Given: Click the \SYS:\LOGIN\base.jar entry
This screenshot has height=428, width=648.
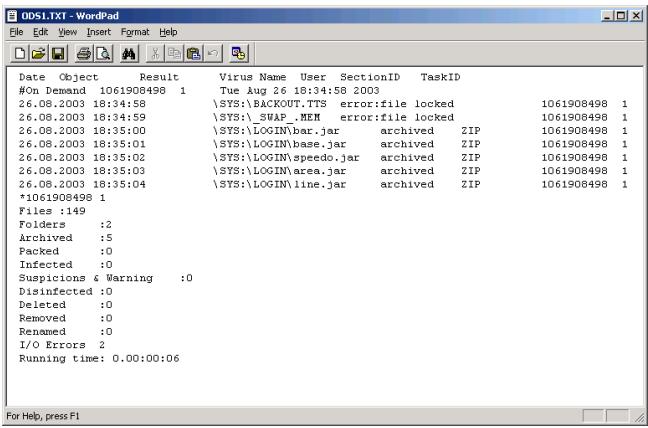Looking at the screenshot, I should 280,144.
